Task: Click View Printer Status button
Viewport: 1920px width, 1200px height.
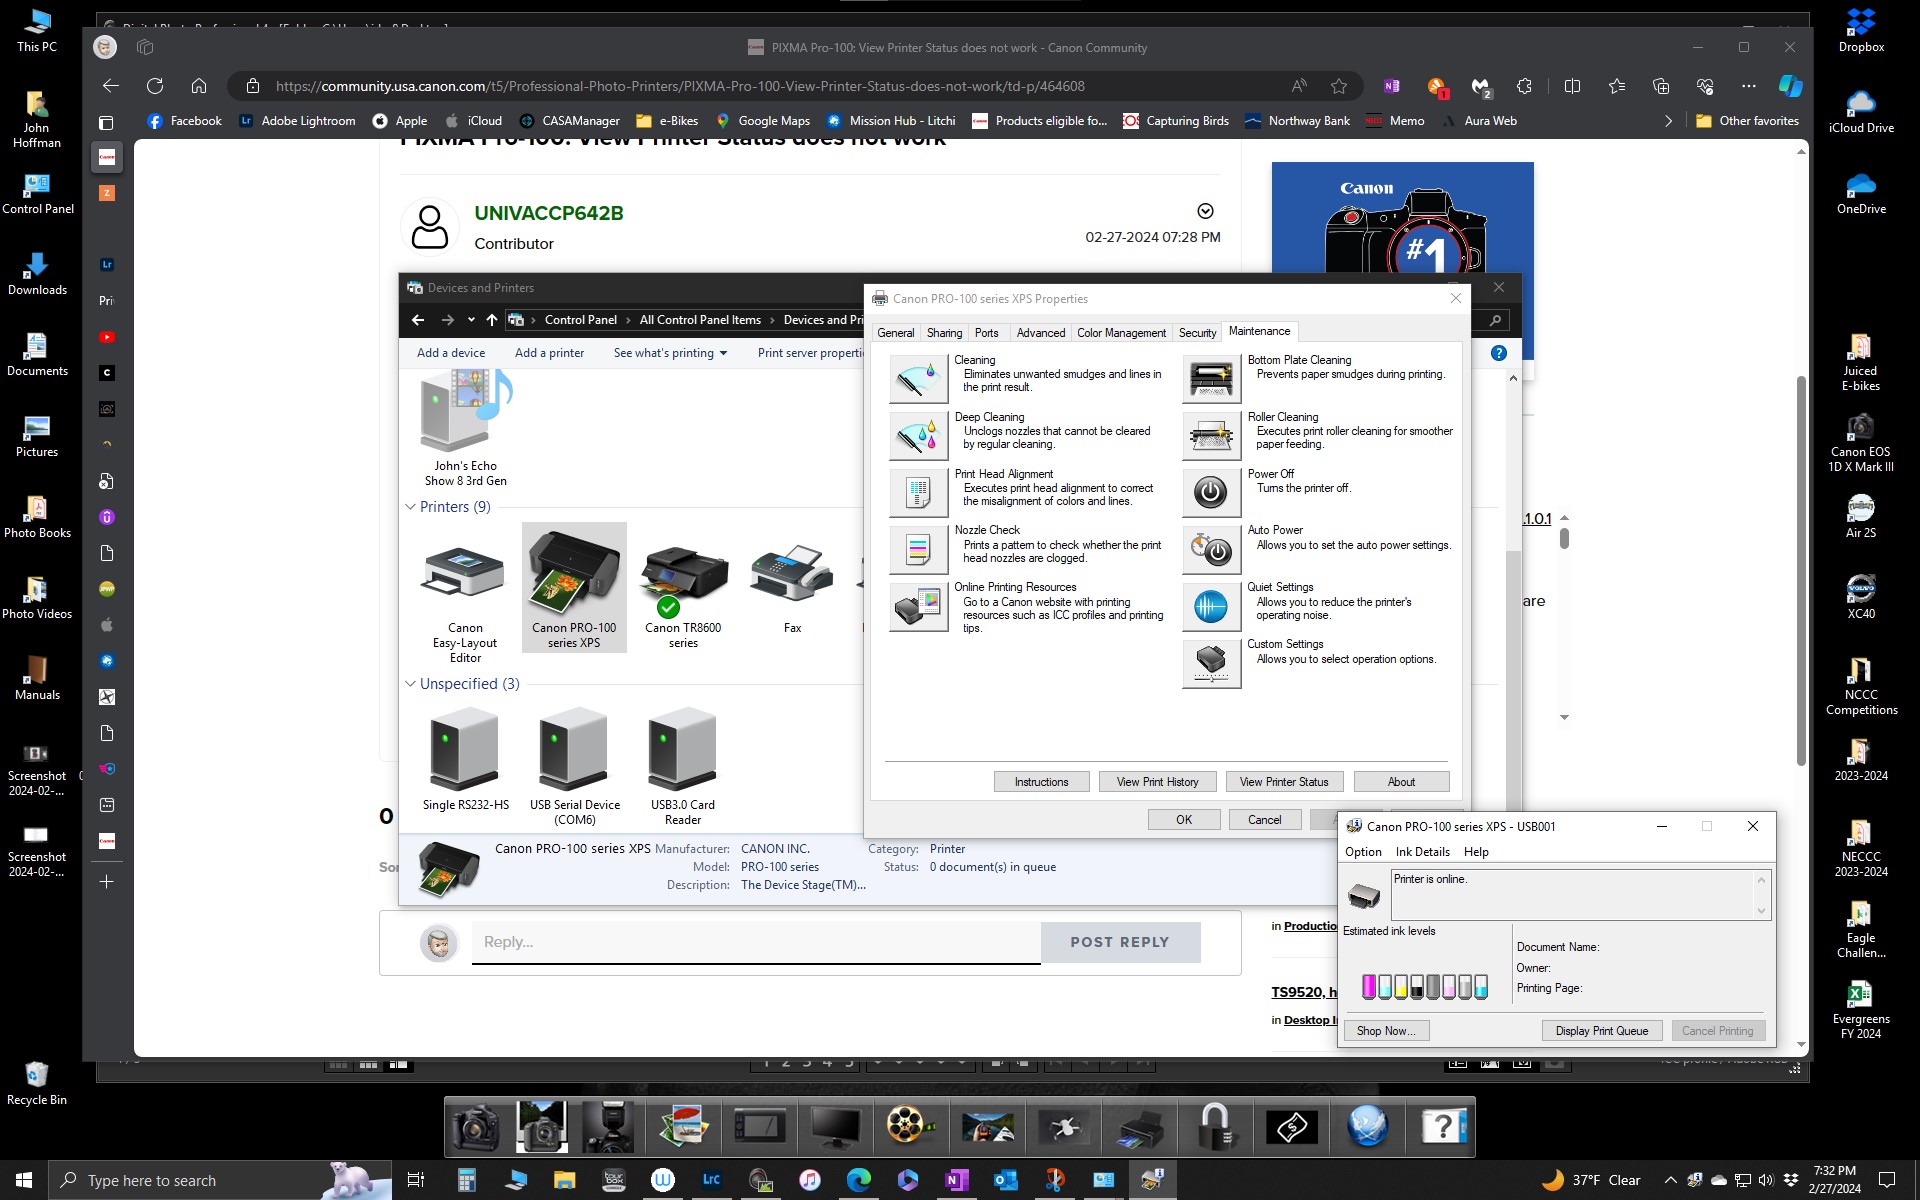Action: (x=1284, y=781)
